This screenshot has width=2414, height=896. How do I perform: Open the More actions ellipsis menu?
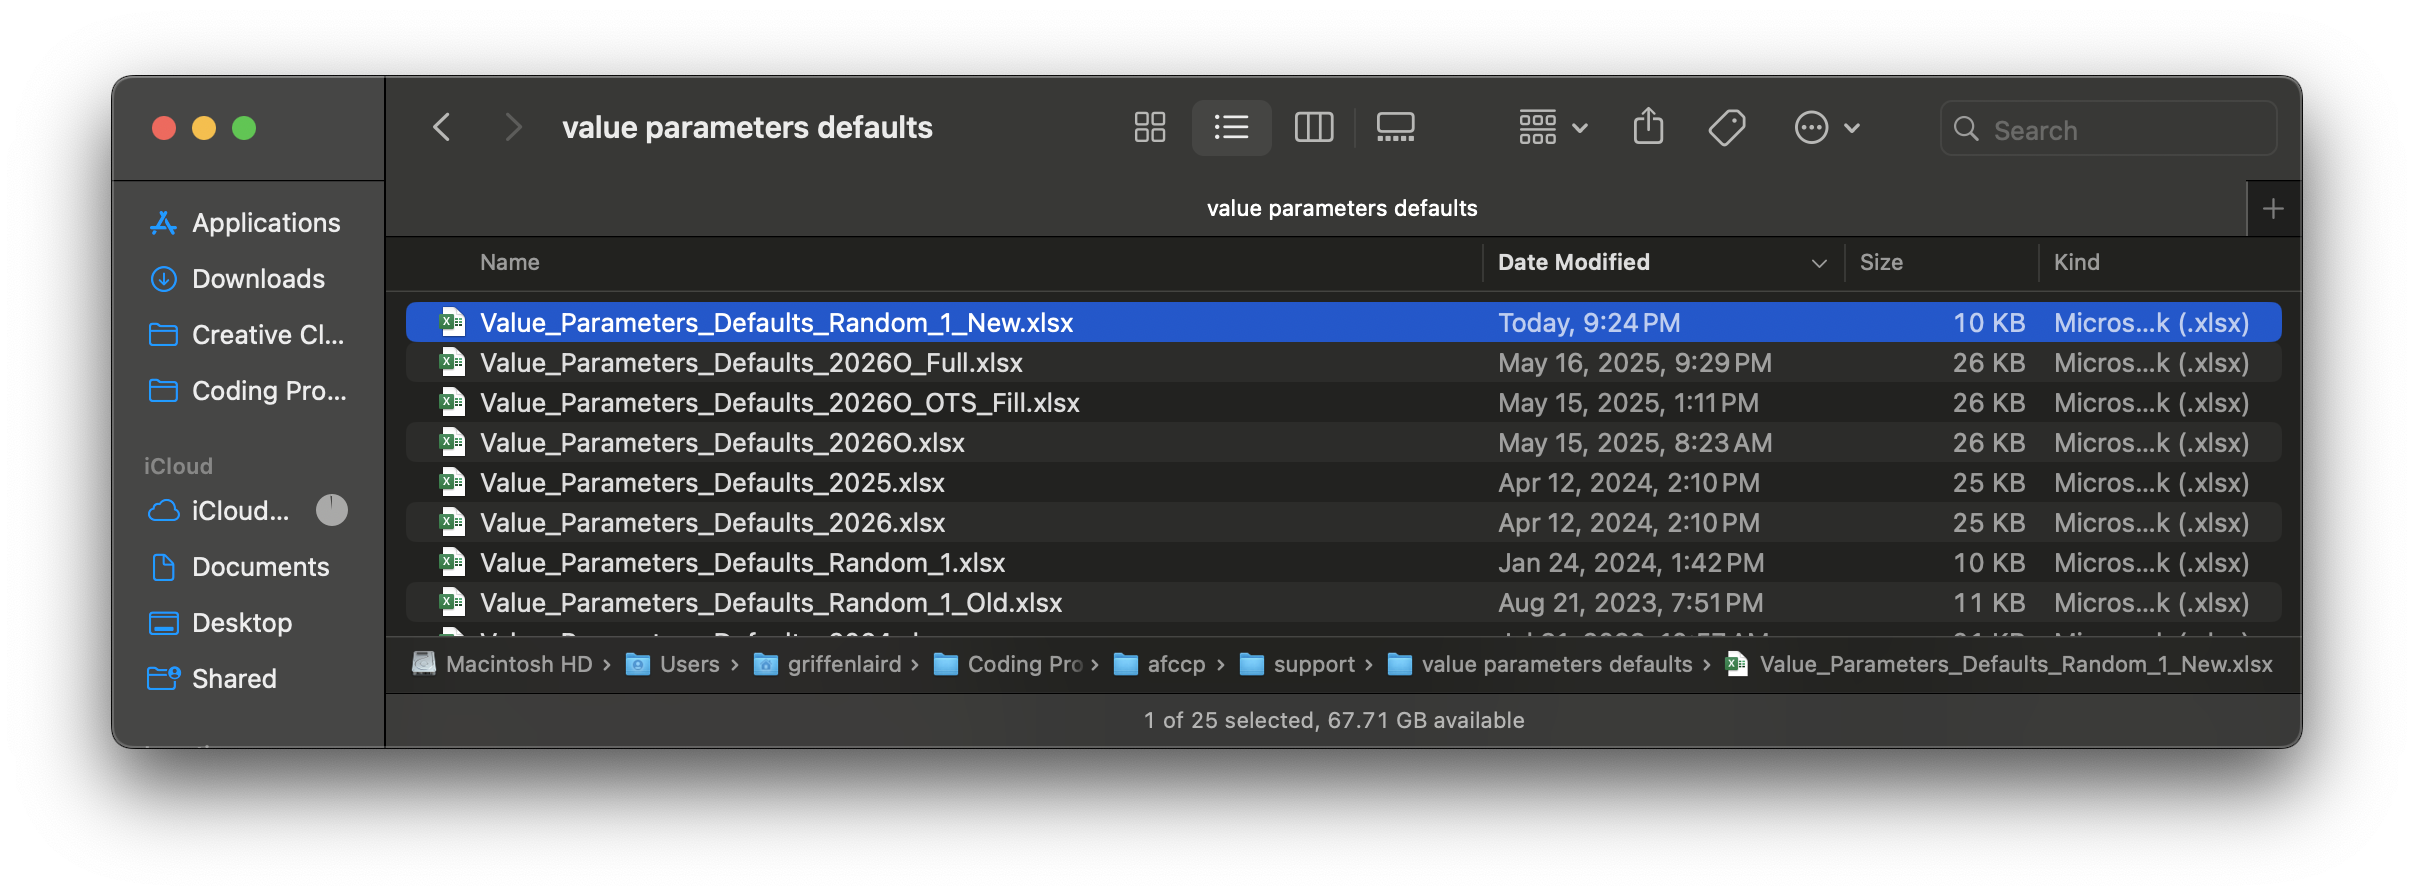1827,128
